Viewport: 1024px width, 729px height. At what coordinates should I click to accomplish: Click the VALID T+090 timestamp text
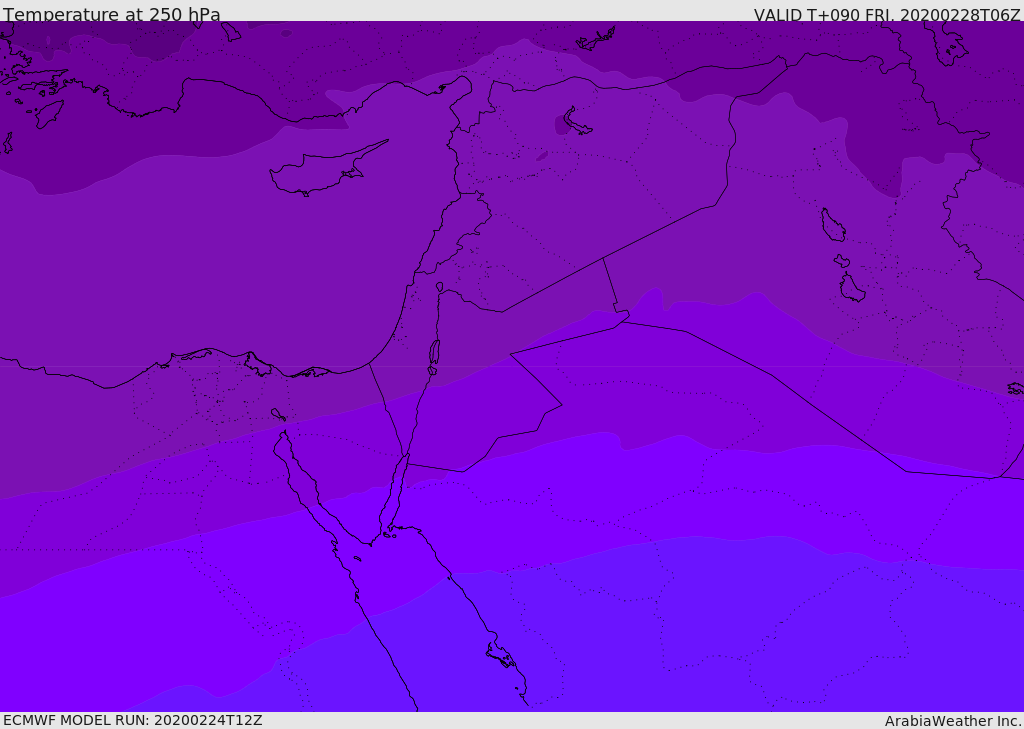886,15
